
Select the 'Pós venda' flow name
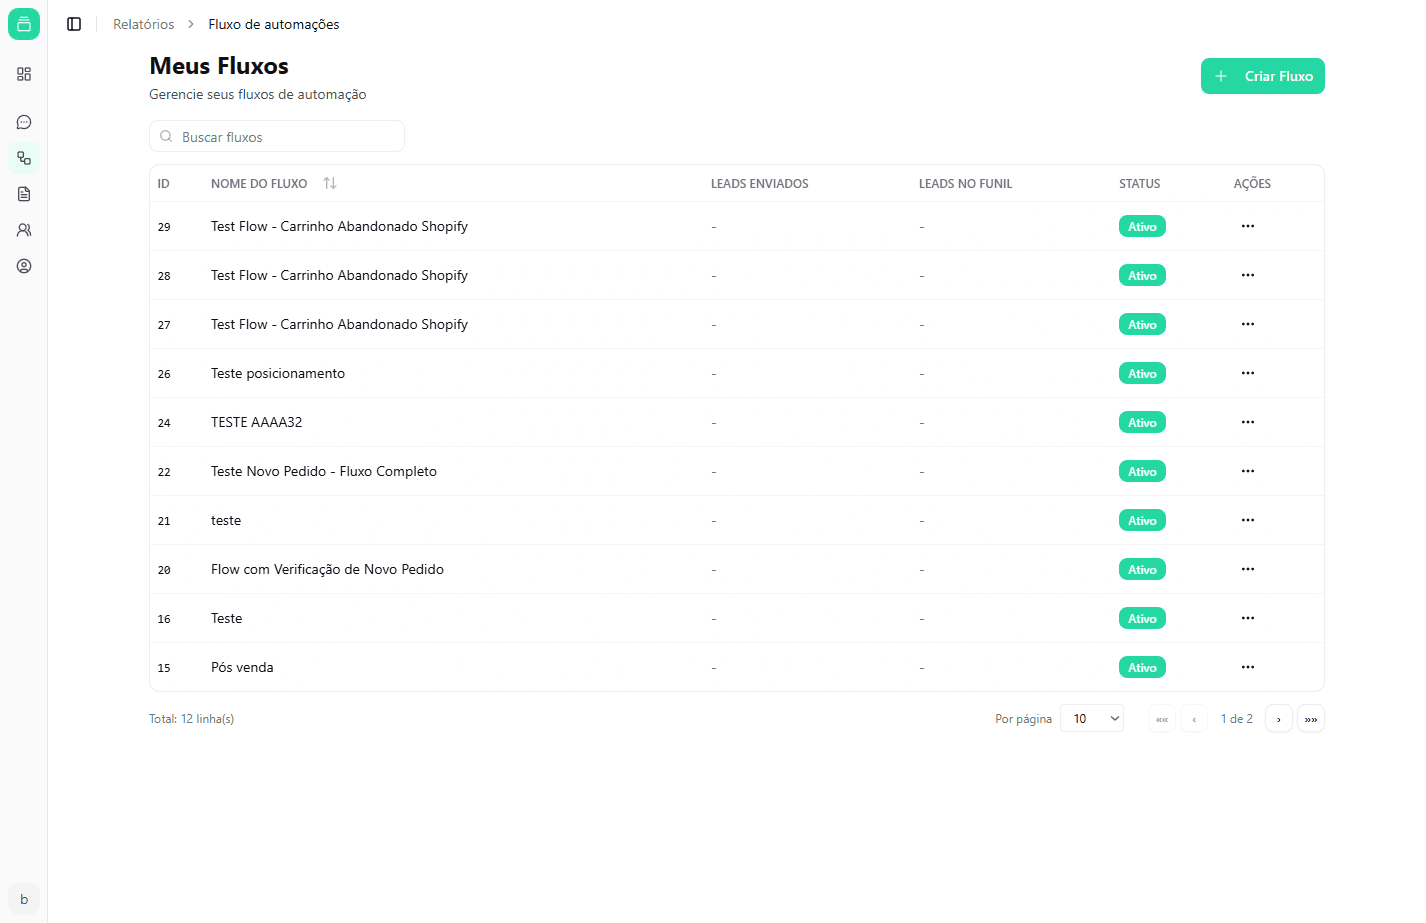point(242,667)
